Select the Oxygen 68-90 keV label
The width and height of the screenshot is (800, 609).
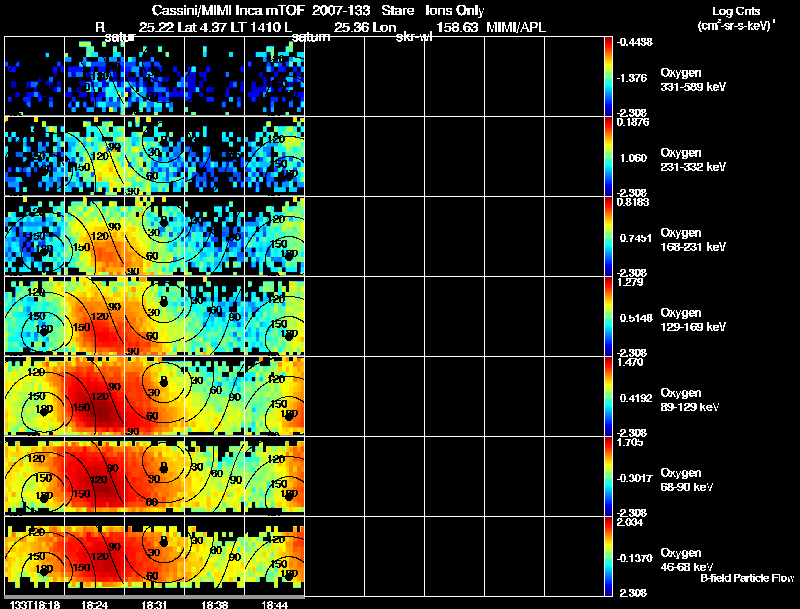click(687, 480)
